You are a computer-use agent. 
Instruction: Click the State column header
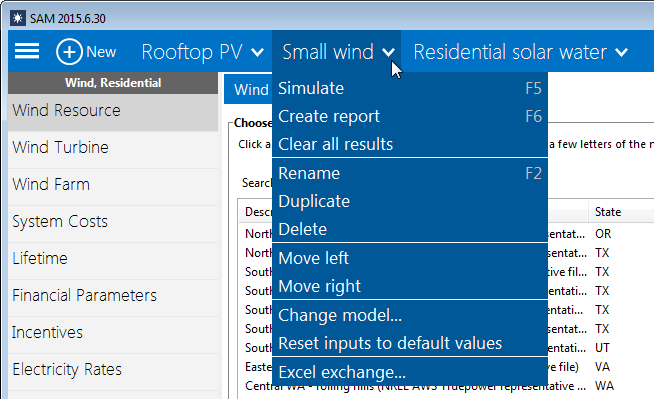click(x=621, y=212)
